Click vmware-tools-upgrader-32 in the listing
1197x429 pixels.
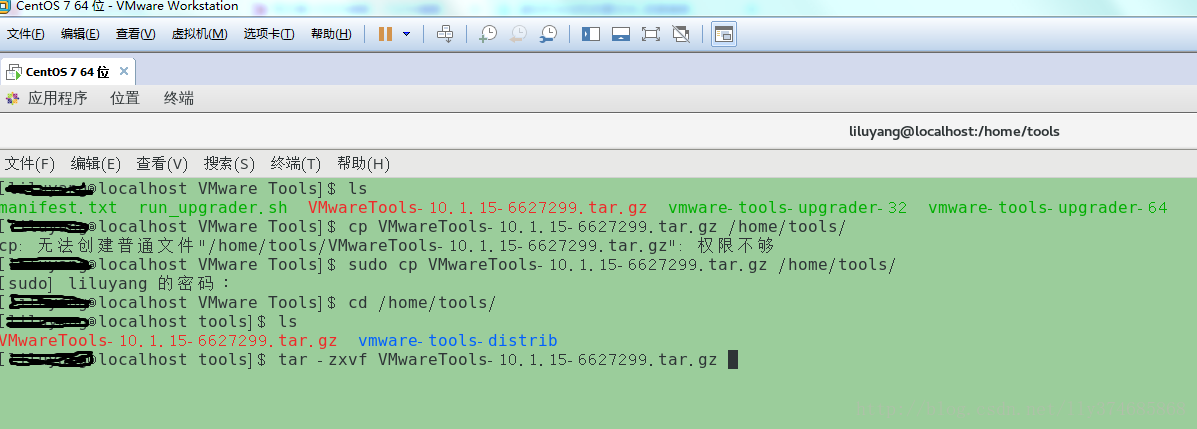pos(788,208)
